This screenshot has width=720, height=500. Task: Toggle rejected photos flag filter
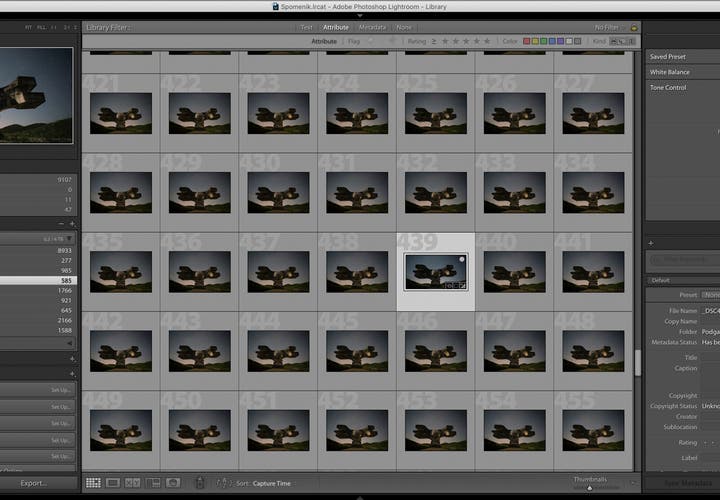[x=392, y=41]
